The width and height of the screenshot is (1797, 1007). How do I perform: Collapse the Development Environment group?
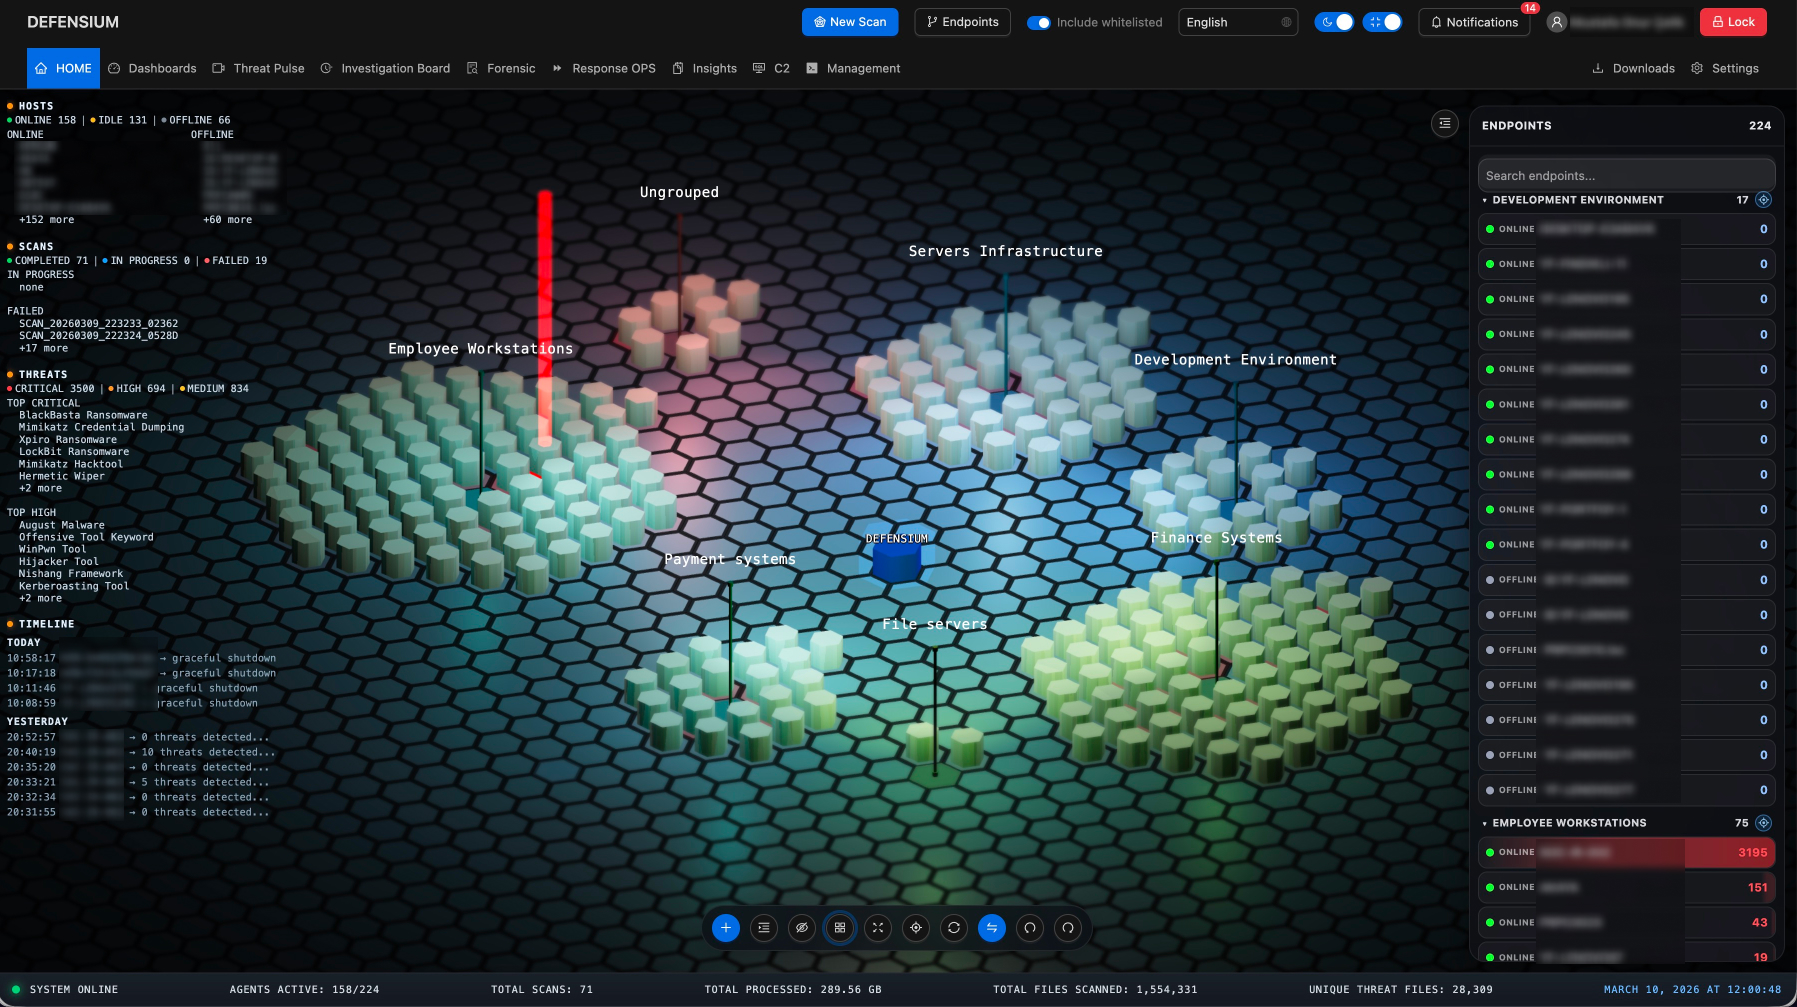pos(1485,200)
